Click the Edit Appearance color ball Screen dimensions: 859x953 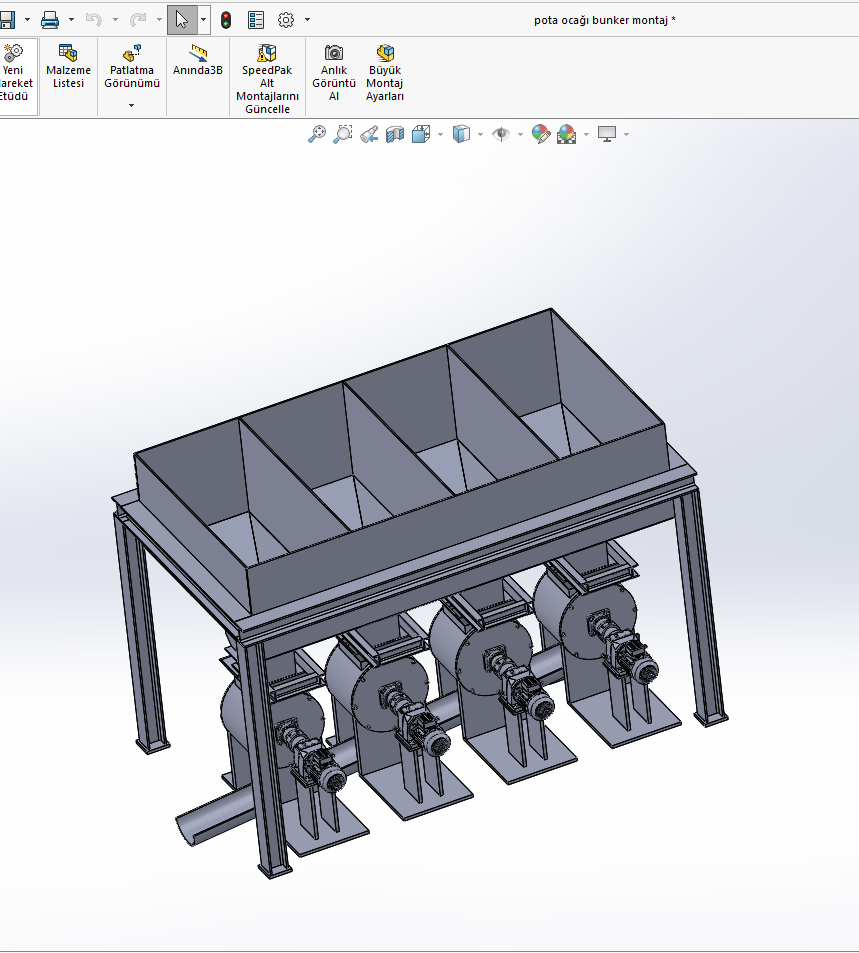pyautogui.click(x=540, y=134)
